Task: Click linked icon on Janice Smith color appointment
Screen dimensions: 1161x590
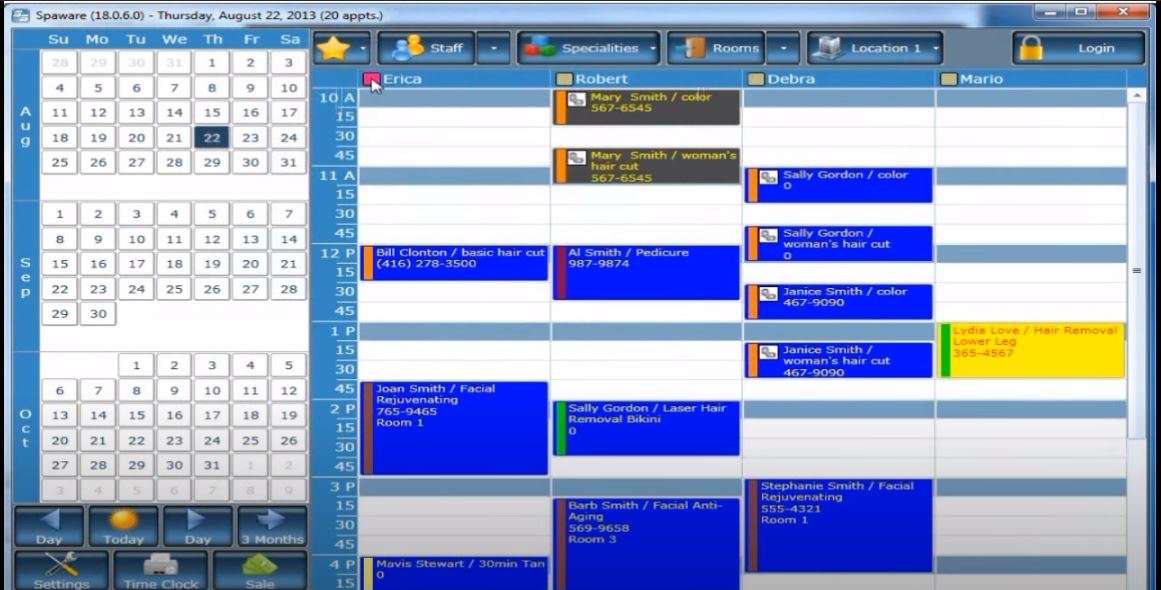Action: (x=769, y=294)
